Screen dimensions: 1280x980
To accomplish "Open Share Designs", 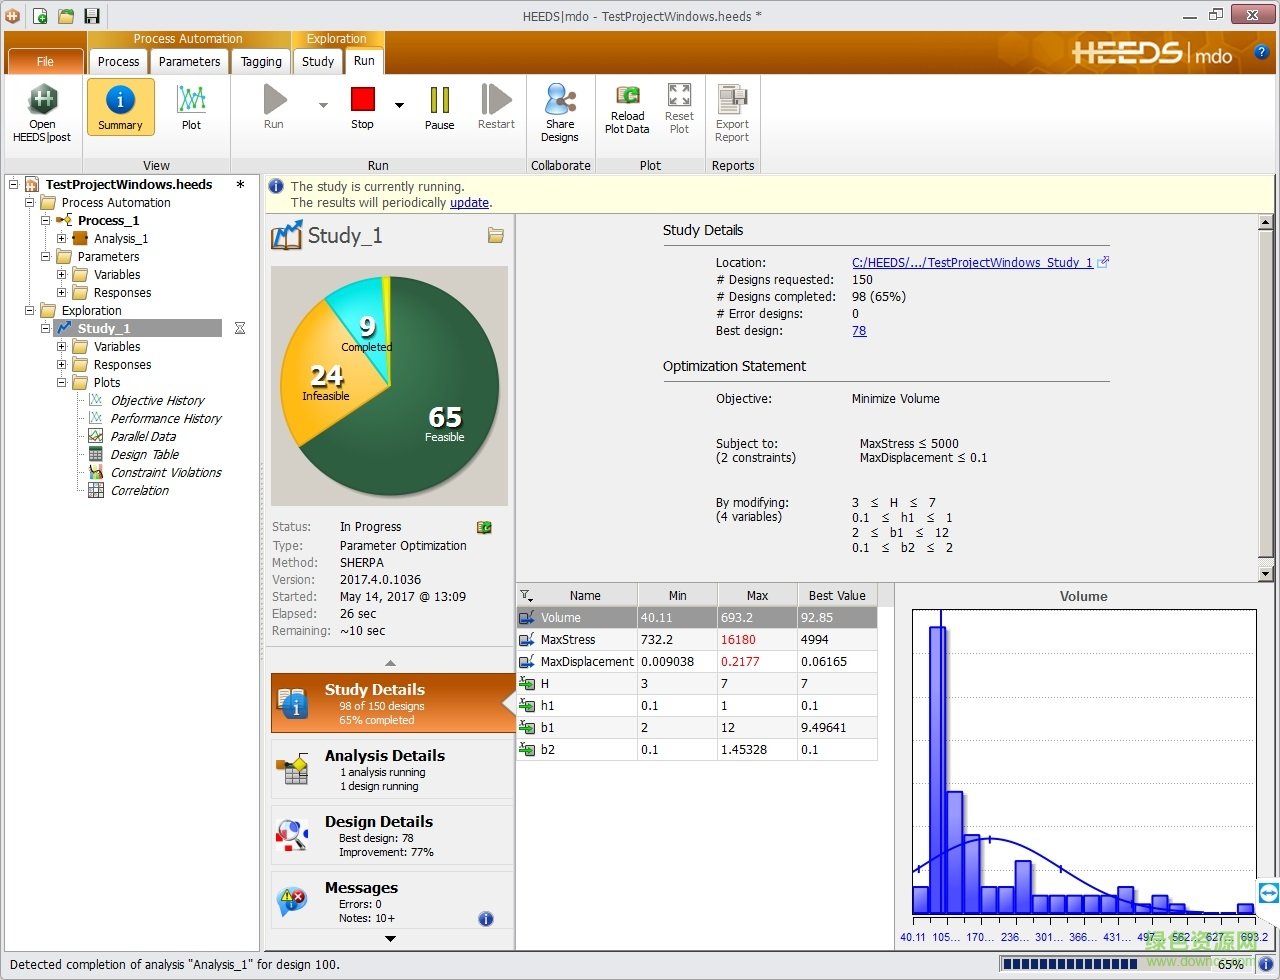I will click(x=560, y=100).
